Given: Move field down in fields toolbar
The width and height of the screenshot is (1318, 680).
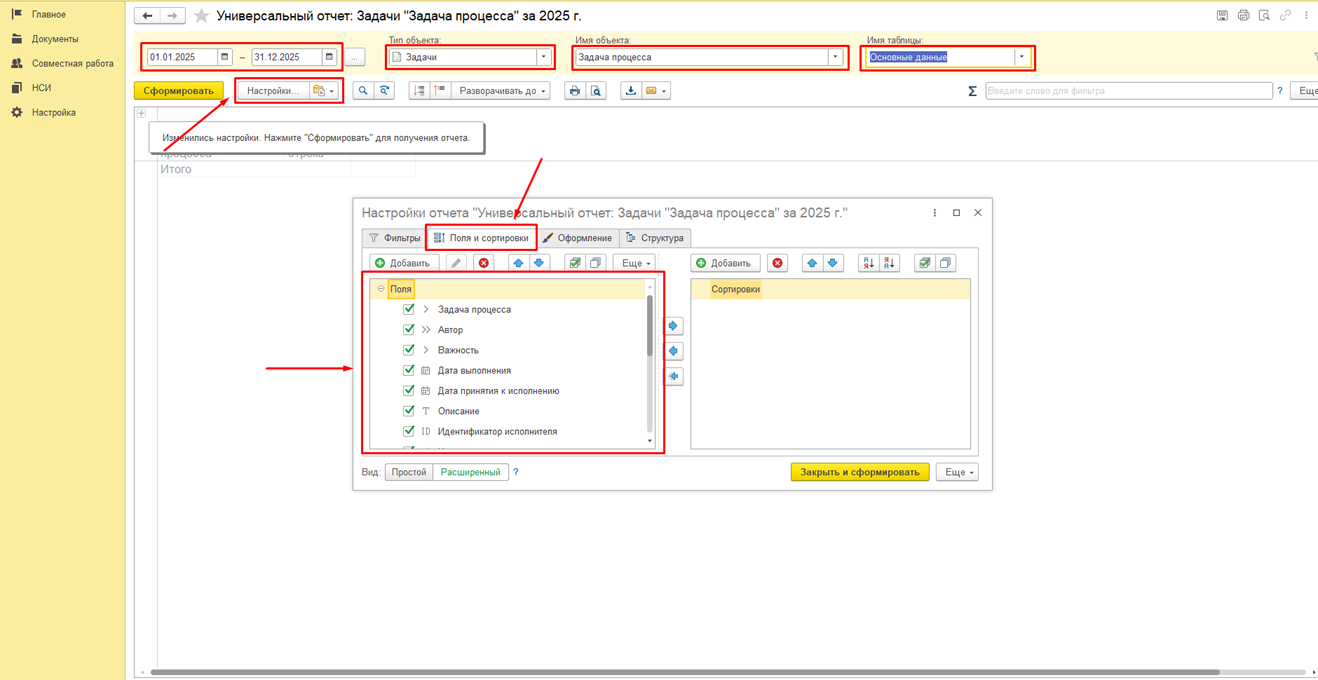Looking at the screenshot, I should click(539, 263).
